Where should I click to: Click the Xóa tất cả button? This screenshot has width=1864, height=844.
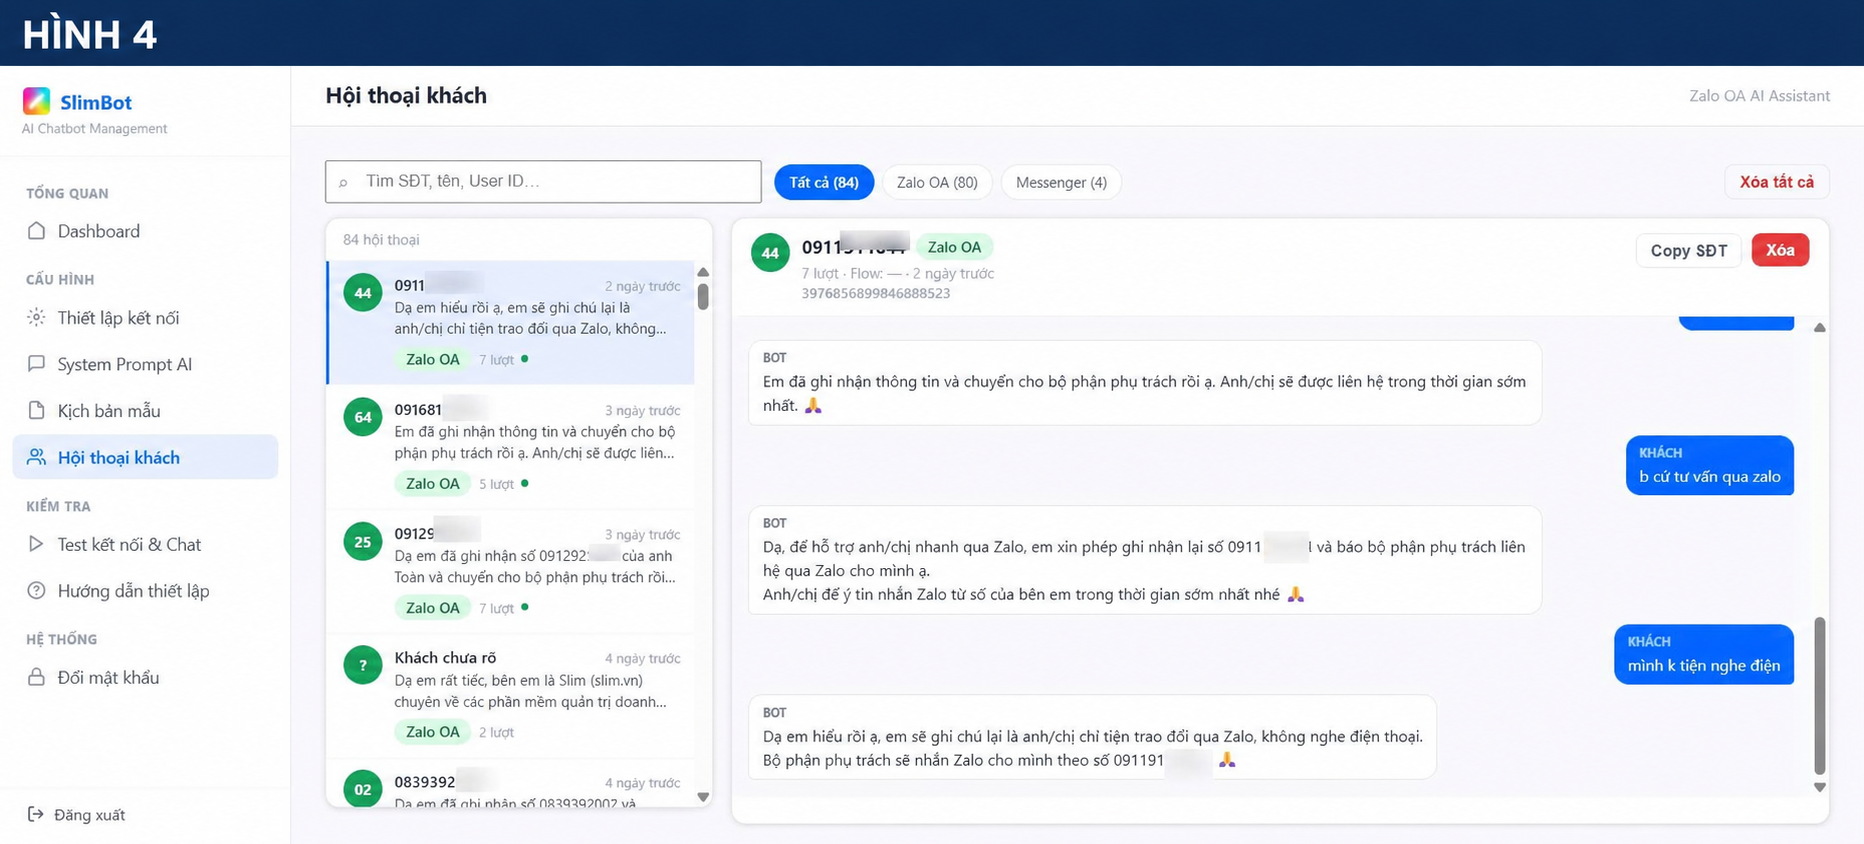1776,182
